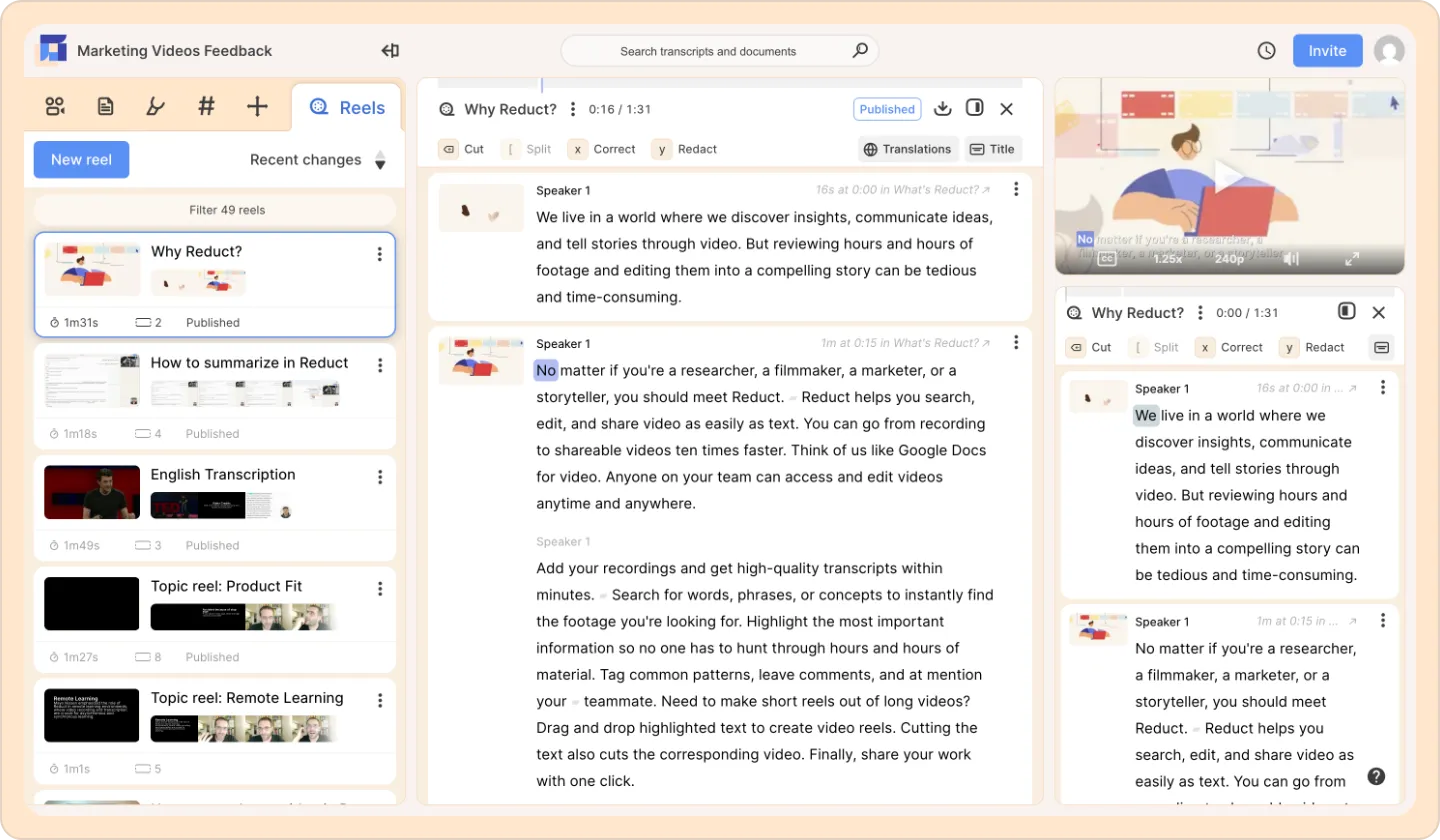The width and height of the screenshot is (1440, 840).
Task: Open the recordings tab icon in sidebar
Action: 55,106
